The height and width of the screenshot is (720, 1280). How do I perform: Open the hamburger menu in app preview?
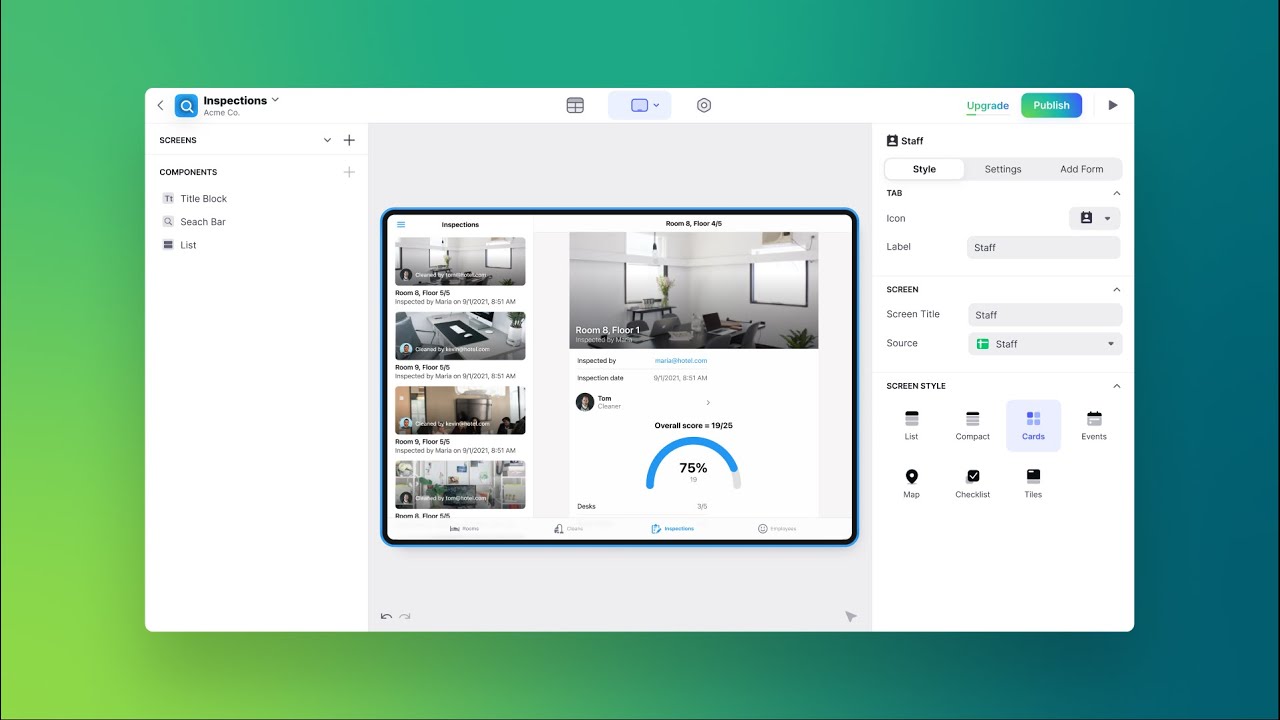click(x=401, y=224)
